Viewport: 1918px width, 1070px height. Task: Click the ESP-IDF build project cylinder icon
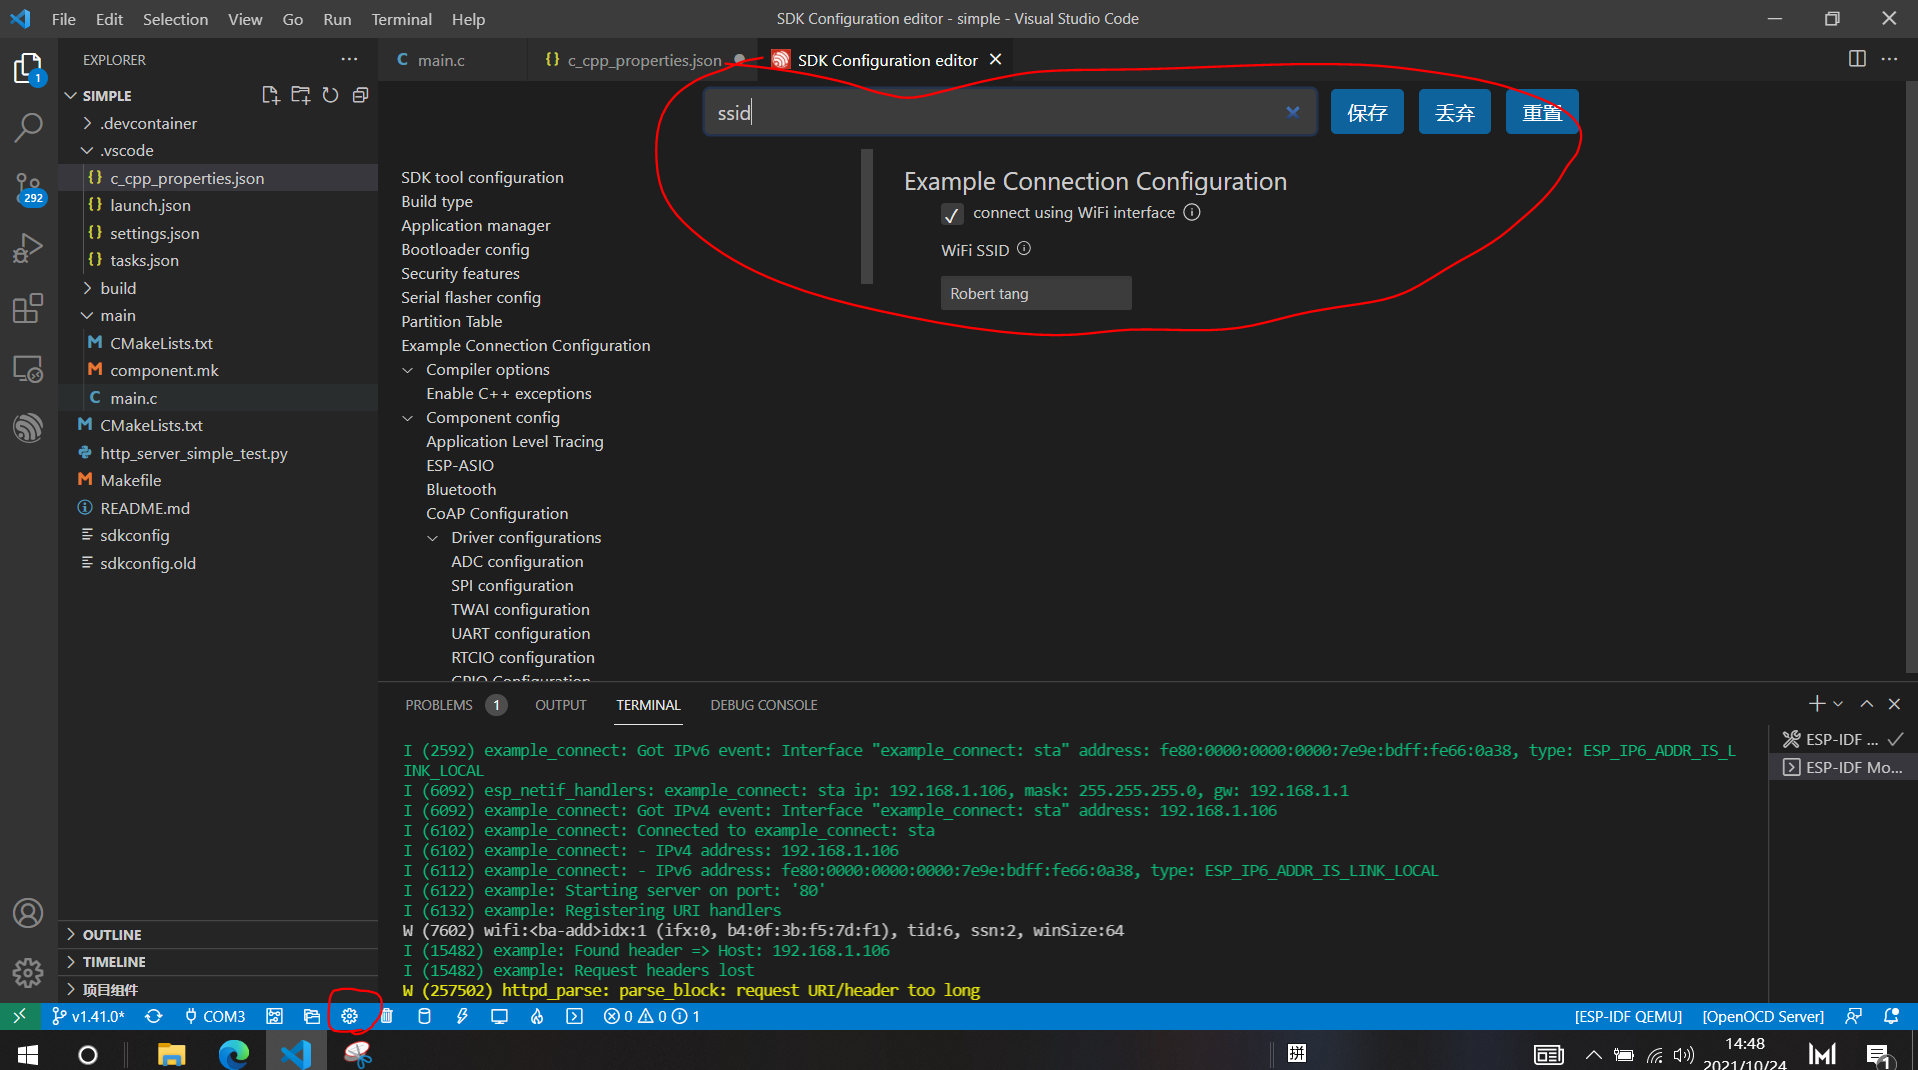click(x=424, y=1016)
